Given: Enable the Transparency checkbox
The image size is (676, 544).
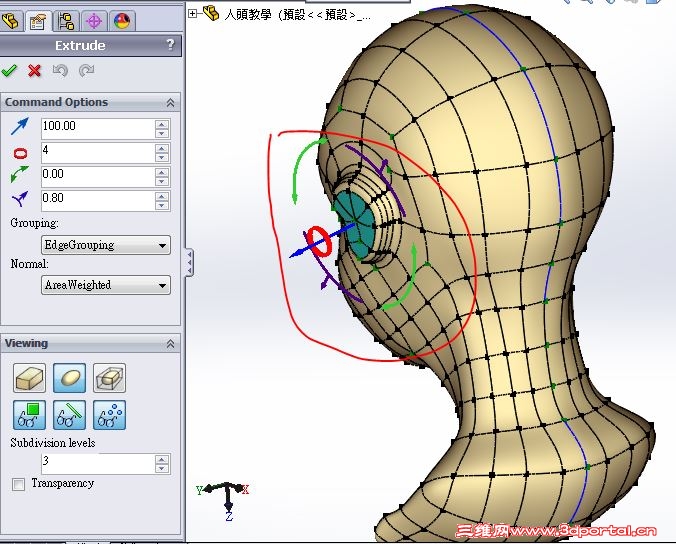Looking at the screenshot, I should click(x=19, y=485).
